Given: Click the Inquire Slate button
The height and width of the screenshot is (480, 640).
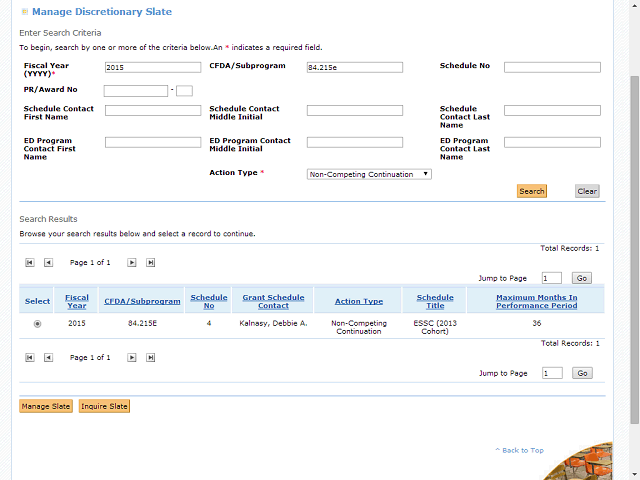Looking at the screenshot, I should tap(104, 406).
